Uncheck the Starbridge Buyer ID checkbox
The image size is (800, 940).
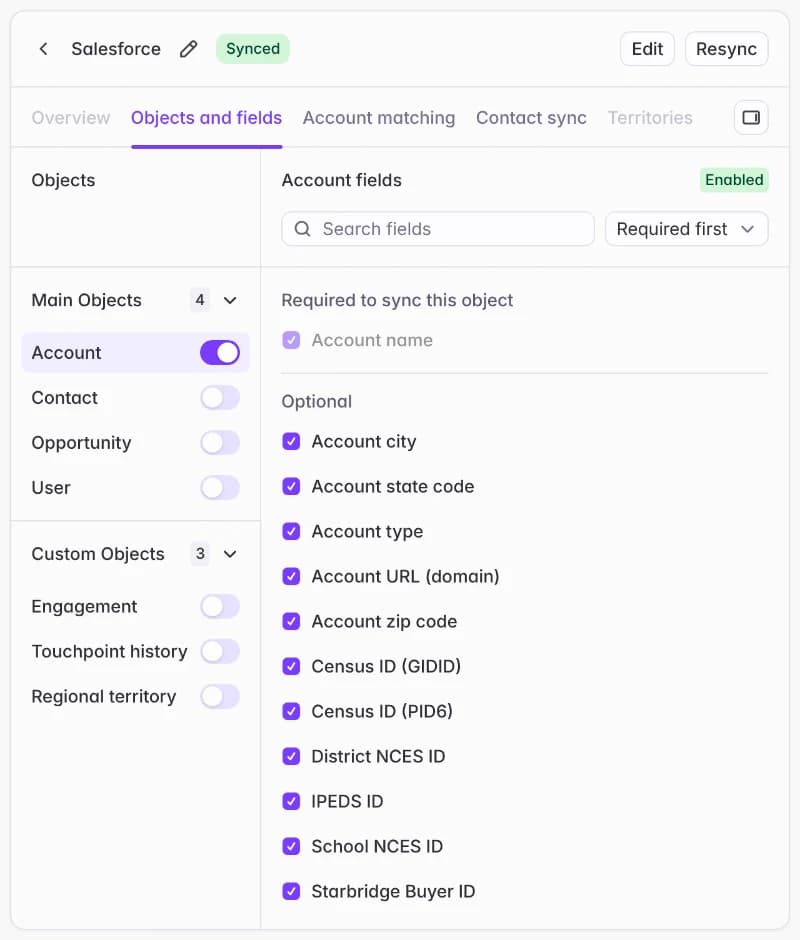tap(291, 891)
